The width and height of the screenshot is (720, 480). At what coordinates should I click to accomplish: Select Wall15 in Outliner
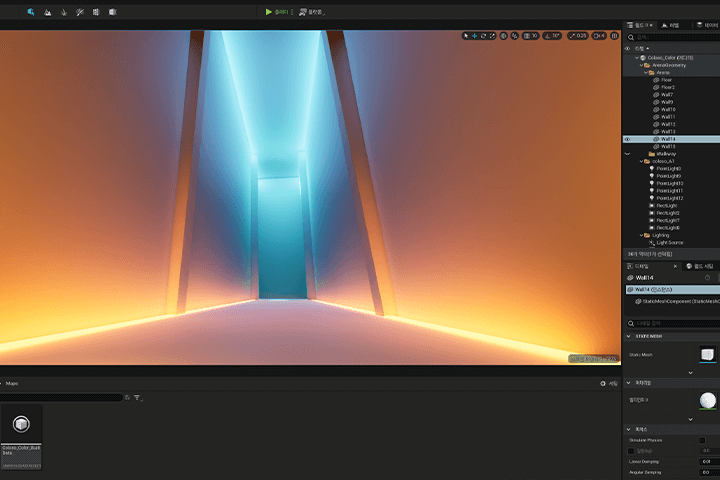pyautogui.click(x=668, y=147)
